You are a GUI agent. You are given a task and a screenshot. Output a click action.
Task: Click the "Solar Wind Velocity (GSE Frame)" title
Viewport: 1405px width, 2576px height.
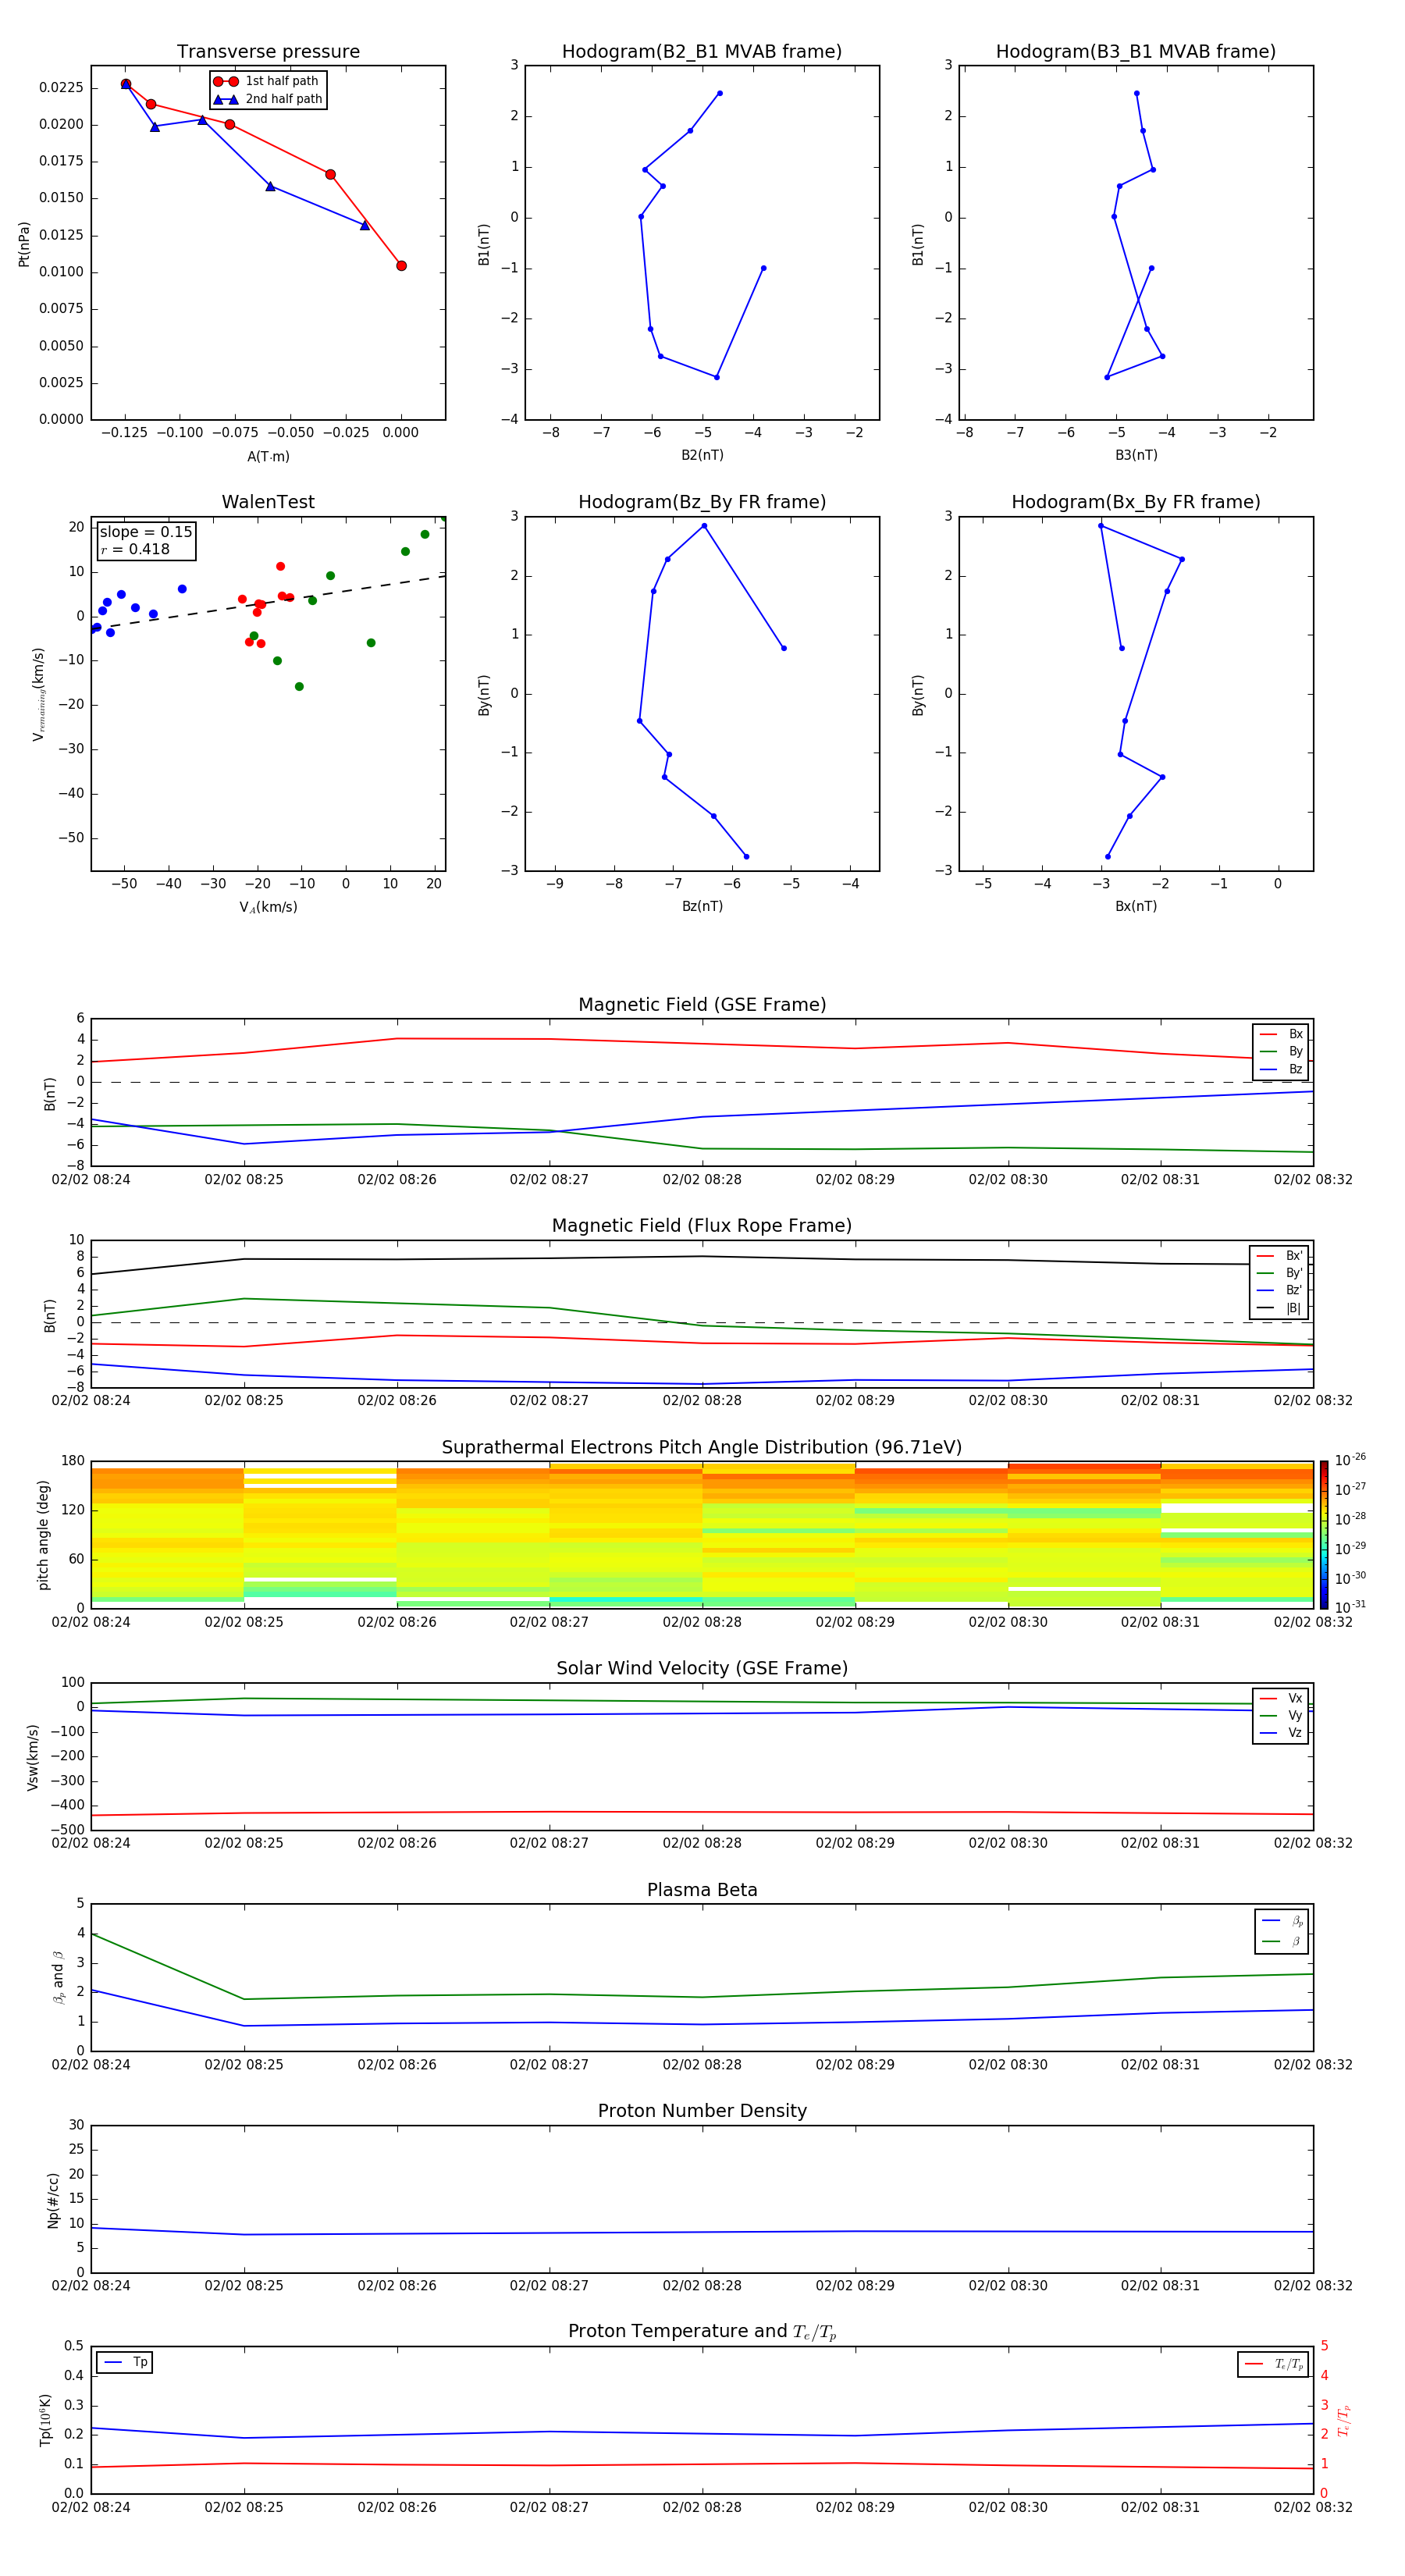pyautogui.click(x=702, y=1669)
